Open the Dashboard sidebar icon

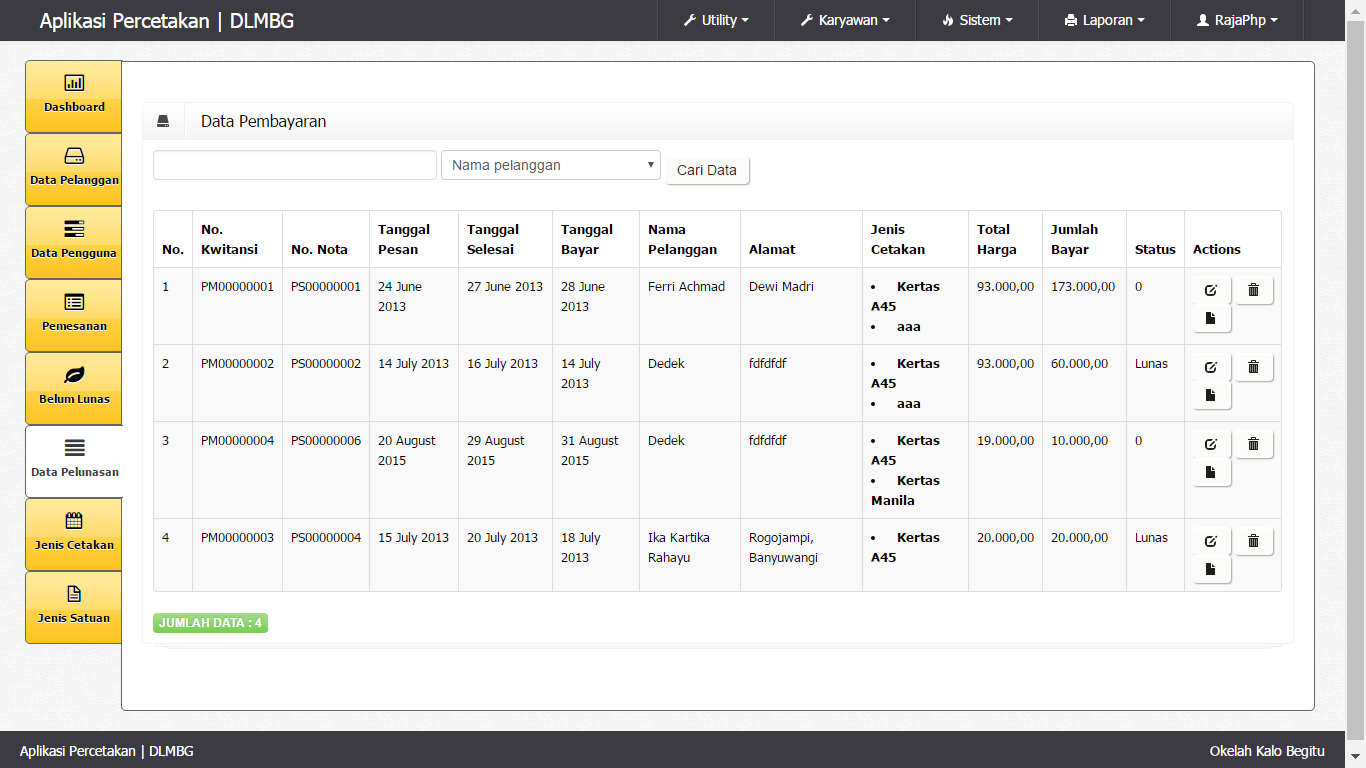(x=74, y=84)
